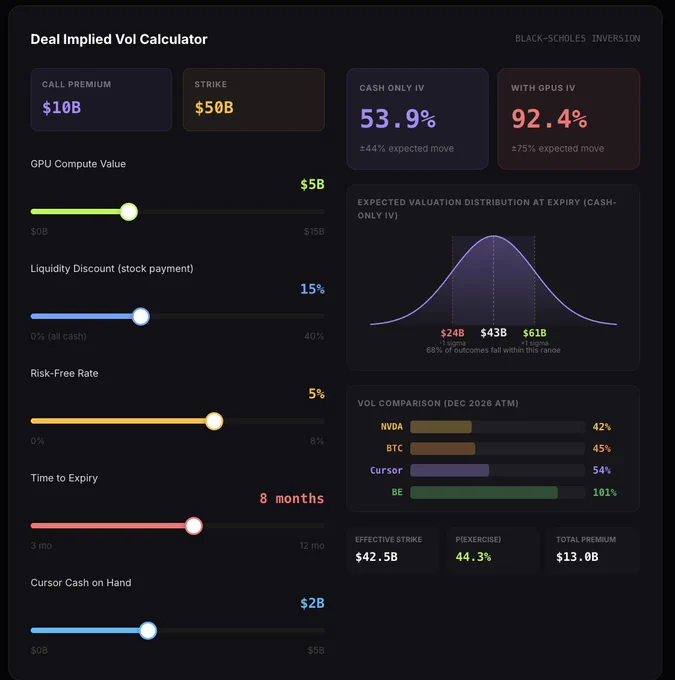The image size is (675, 680).
Task: Click the $24B minus one sigma label
Action: (452, 333)
